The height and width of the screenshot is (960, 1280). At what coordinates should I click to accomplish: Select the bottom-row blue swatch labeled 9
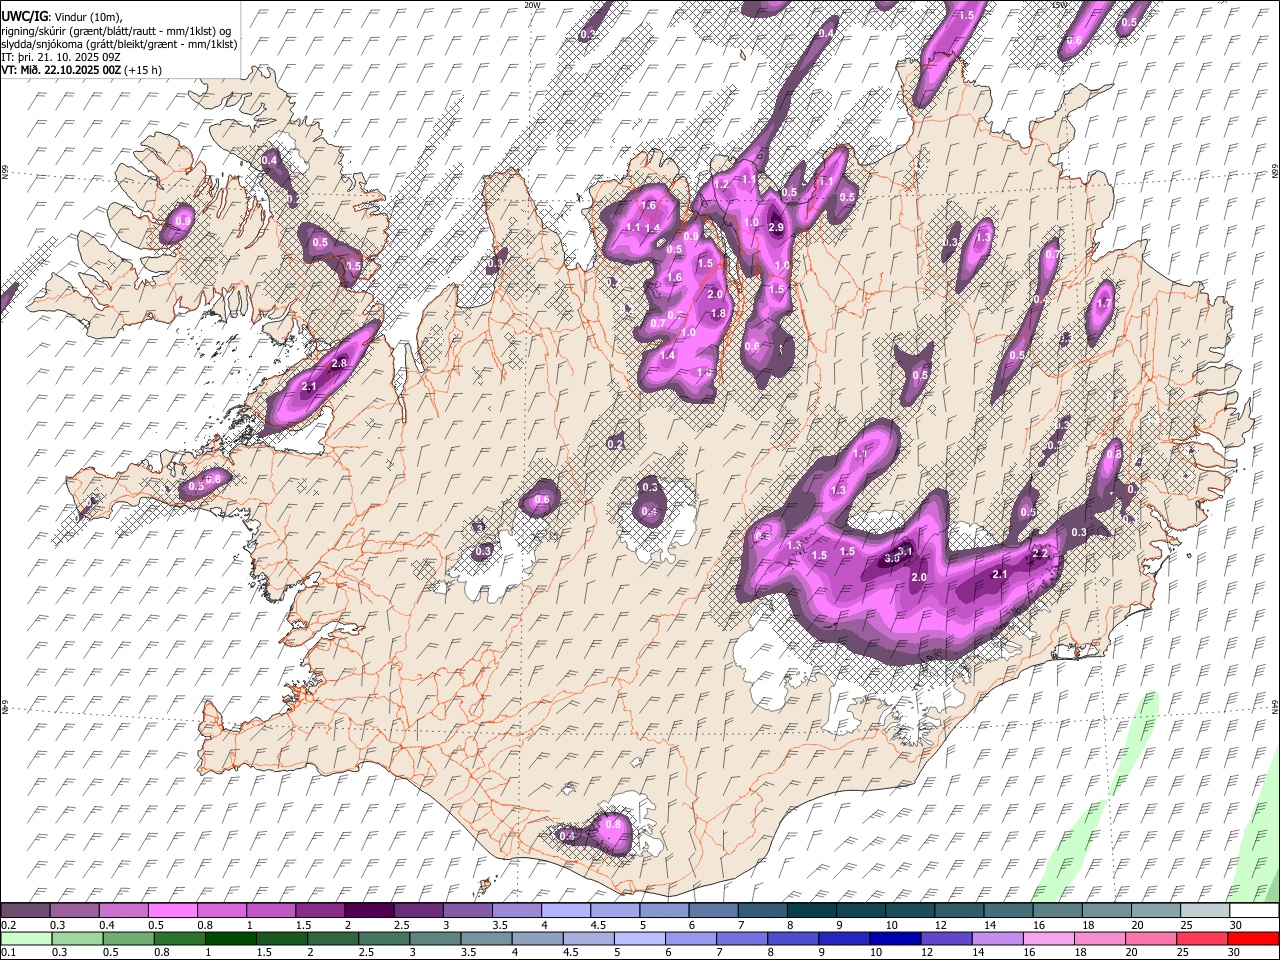(x=844, y=939)
